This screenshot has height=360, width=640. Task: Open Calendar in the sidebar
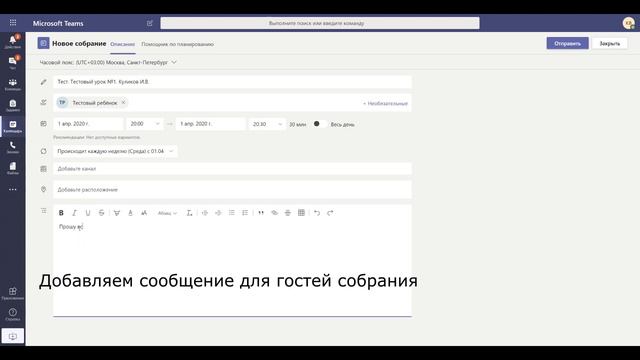click(13, 126)
